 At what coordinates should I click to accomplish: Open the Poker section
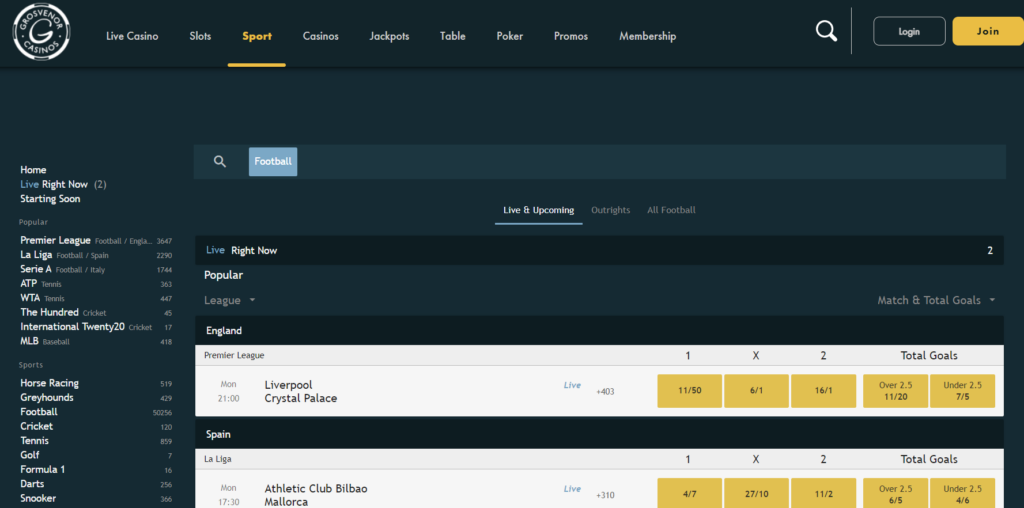coord(509,36)
